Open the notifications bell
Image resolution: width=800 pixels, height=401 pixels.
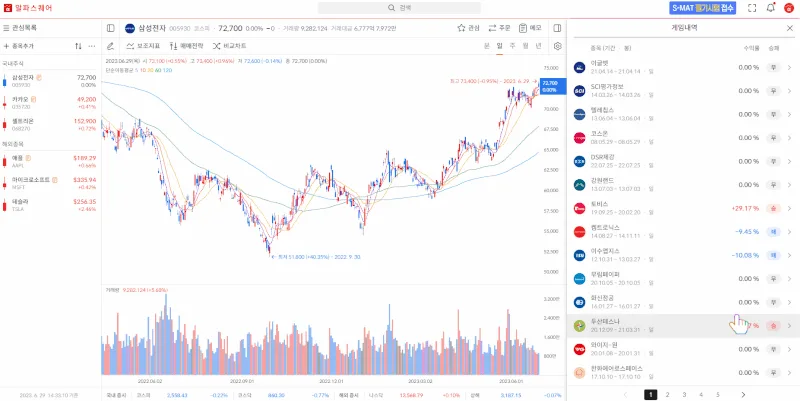(x=770, y=8)
